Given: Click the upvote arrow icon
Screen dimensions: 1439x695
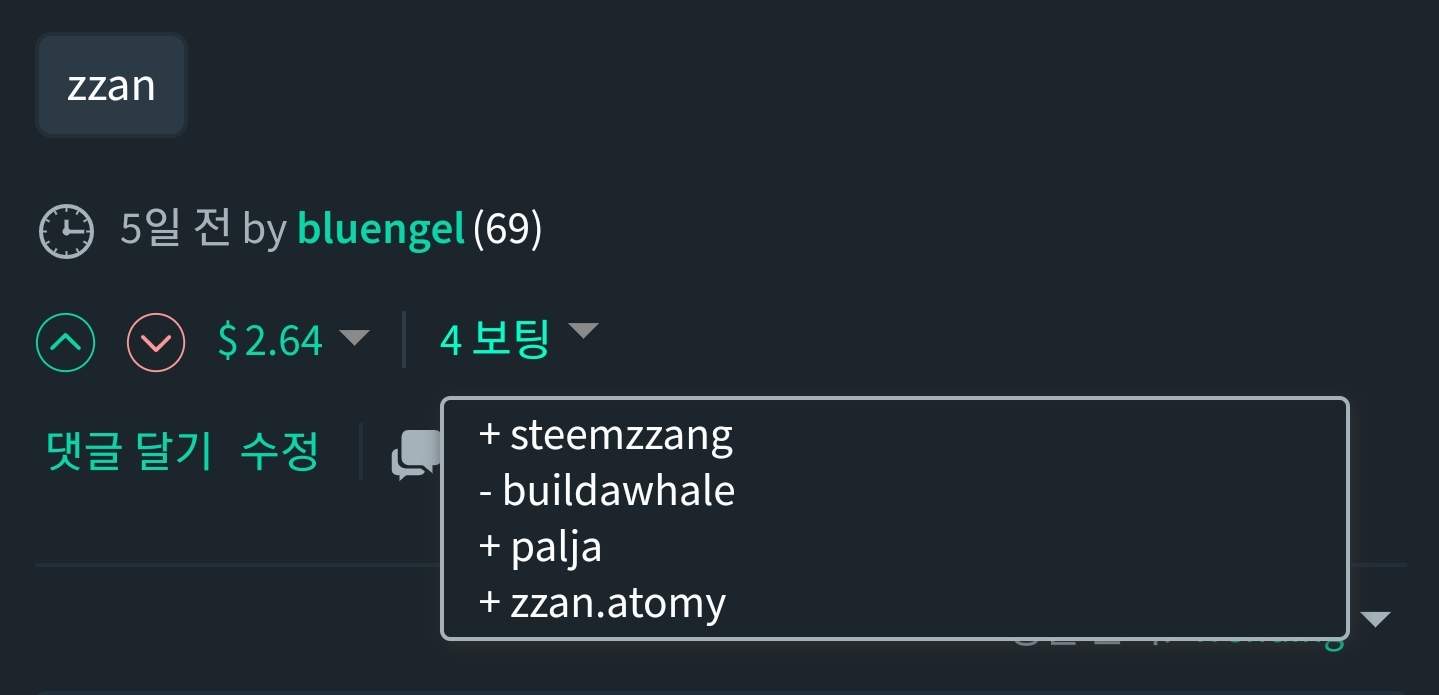Looking at the screenshot, I should pos(66,343).
